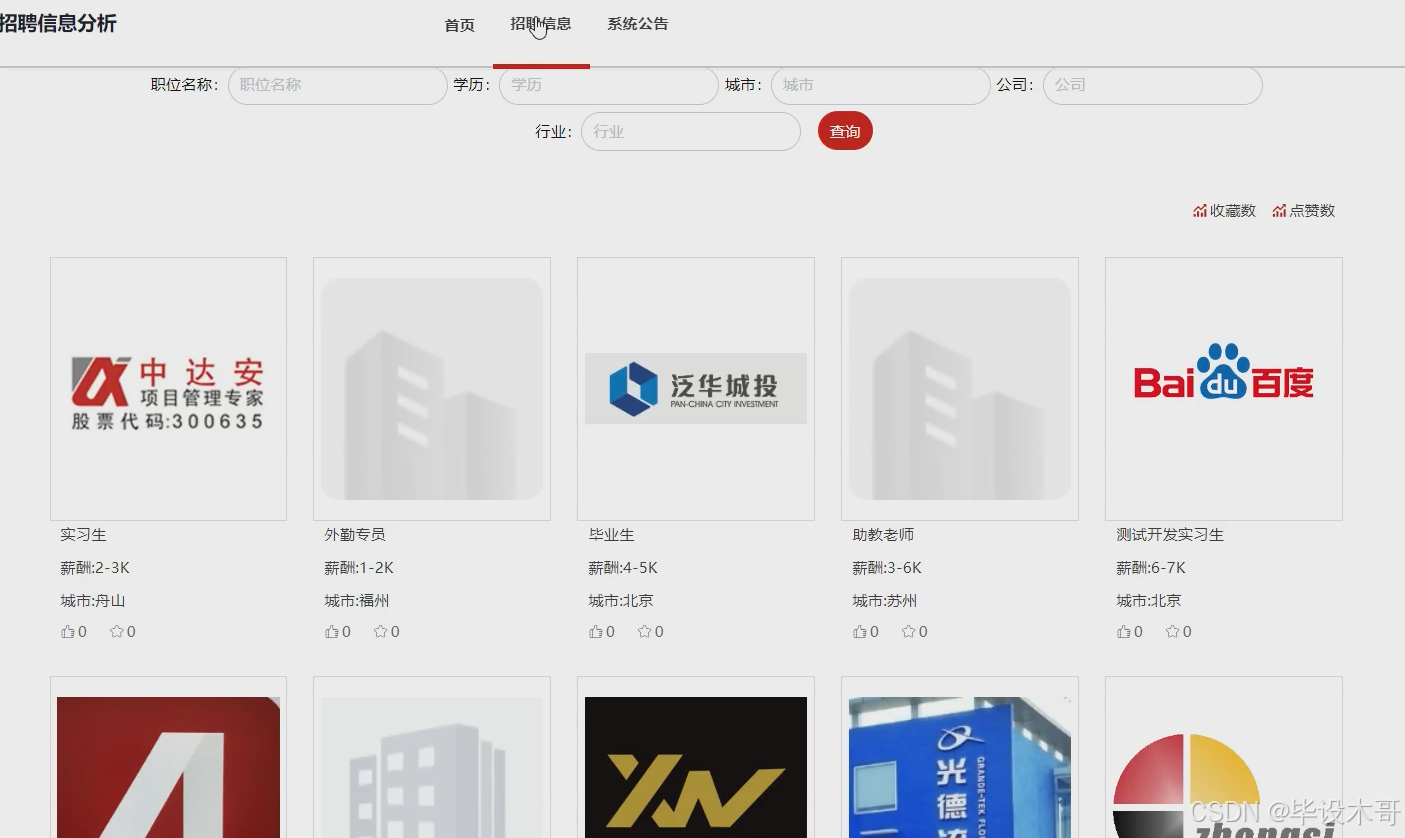Screen dimensions: 1405x838
Task: Click the 薪酬:3-6K text
Action: pyautogui.click(x=887, y=568)
